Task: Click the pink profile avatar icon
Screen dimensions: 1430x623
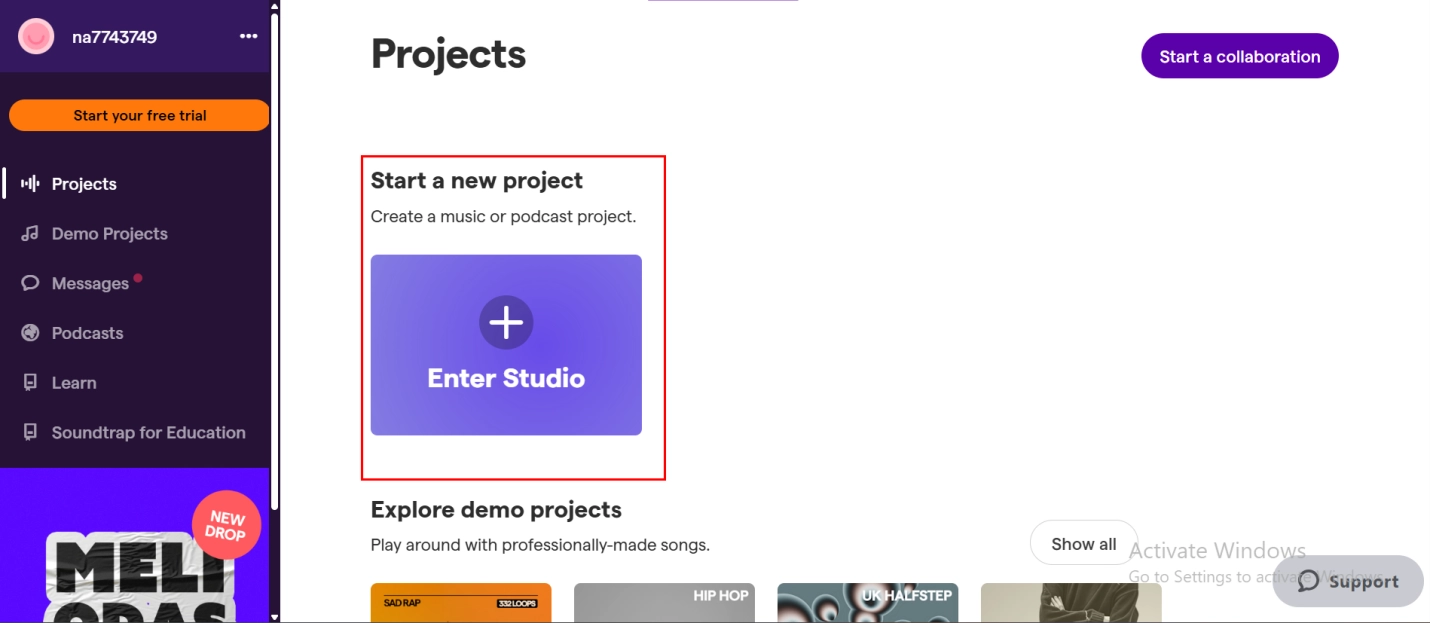Action: point(36,37)
